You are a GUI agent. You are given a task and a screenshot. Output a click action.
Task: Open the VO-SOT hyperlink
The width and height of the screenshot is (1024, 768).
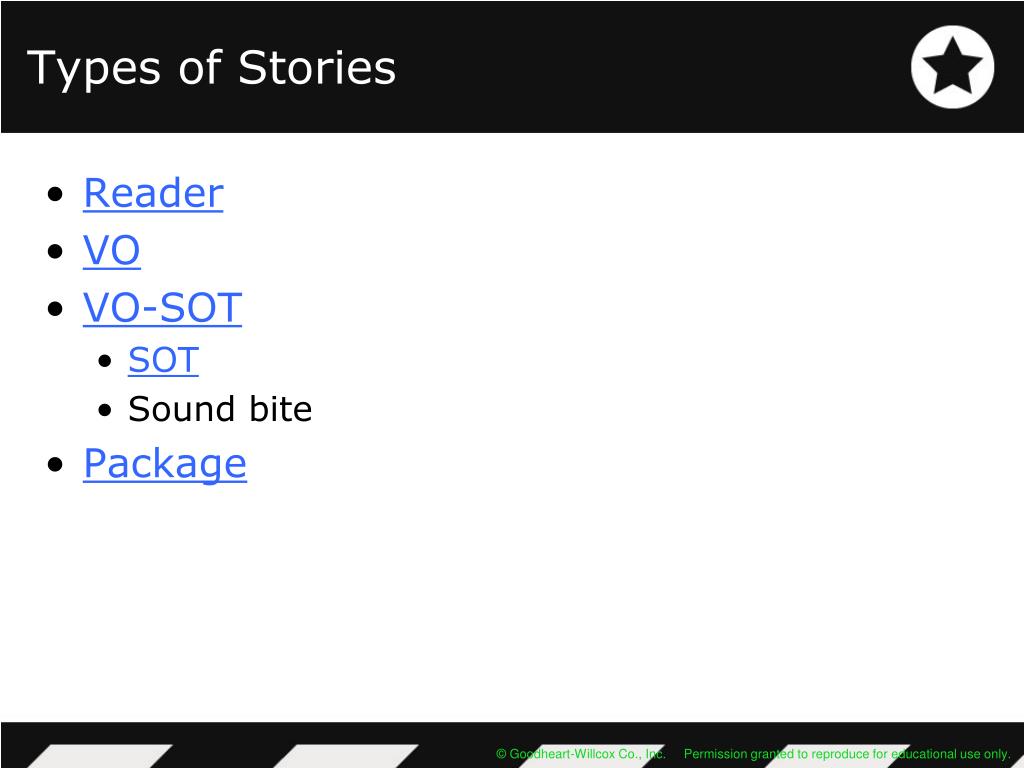[163, 308]
